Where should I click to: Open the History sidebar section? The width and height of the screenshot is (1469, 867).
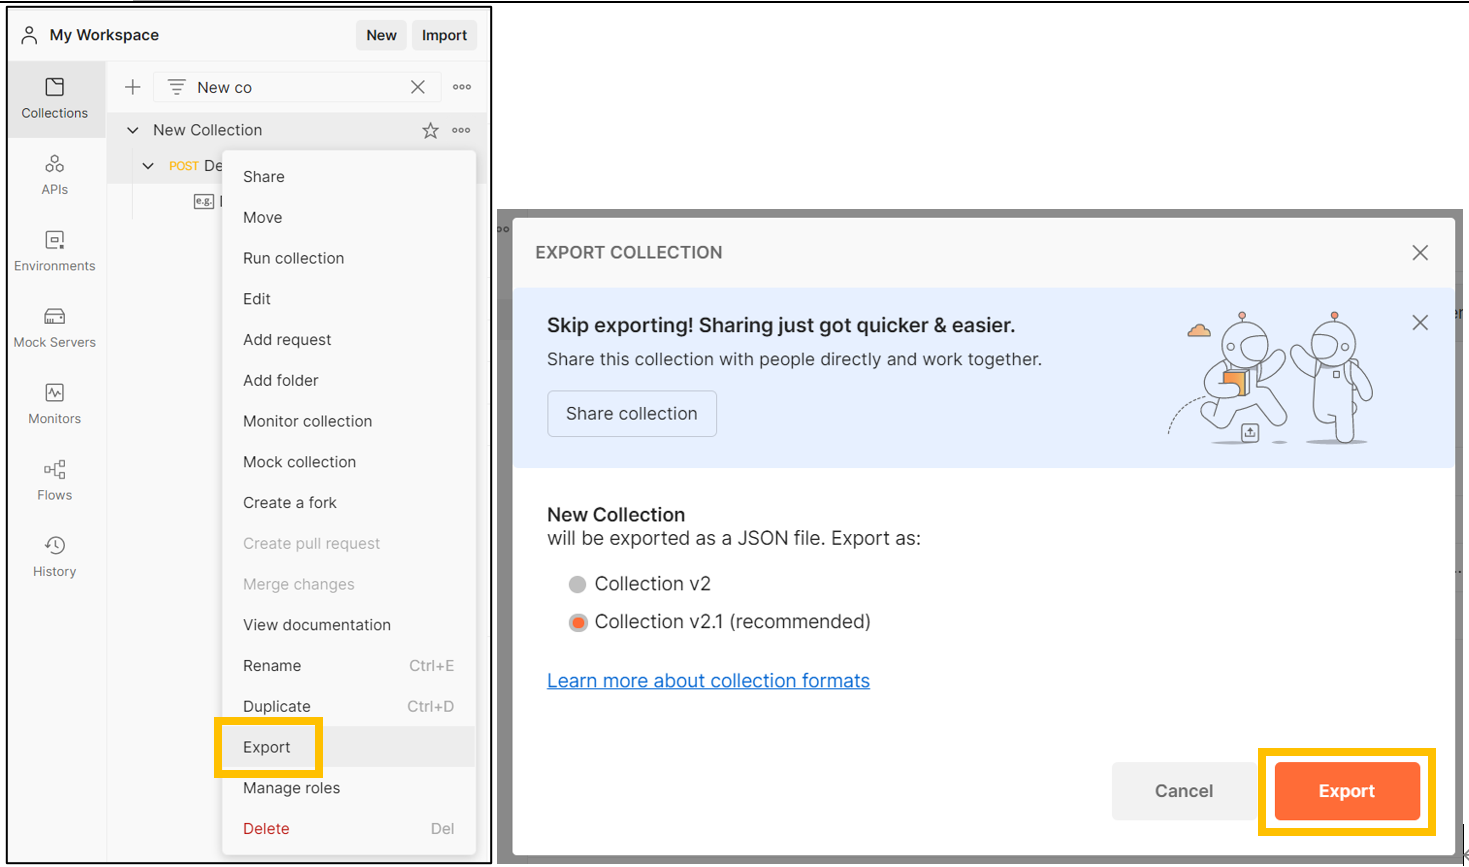(55, 557)
